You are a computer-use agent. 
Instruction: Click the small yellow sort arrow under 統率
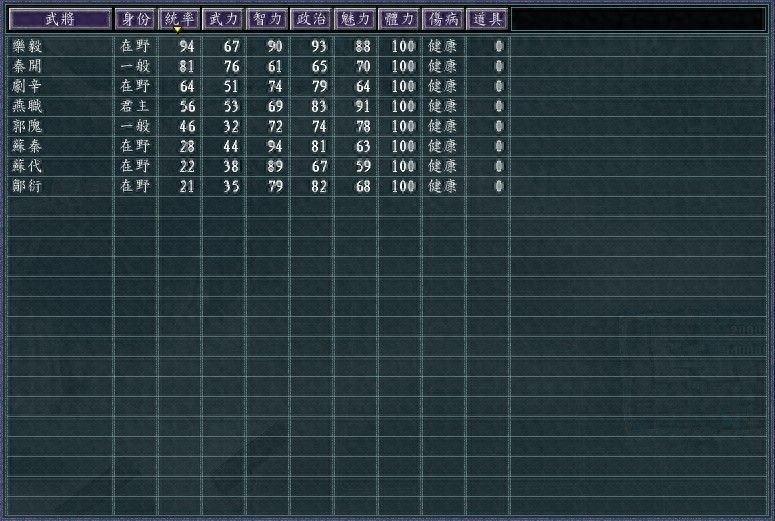[178, 30]
